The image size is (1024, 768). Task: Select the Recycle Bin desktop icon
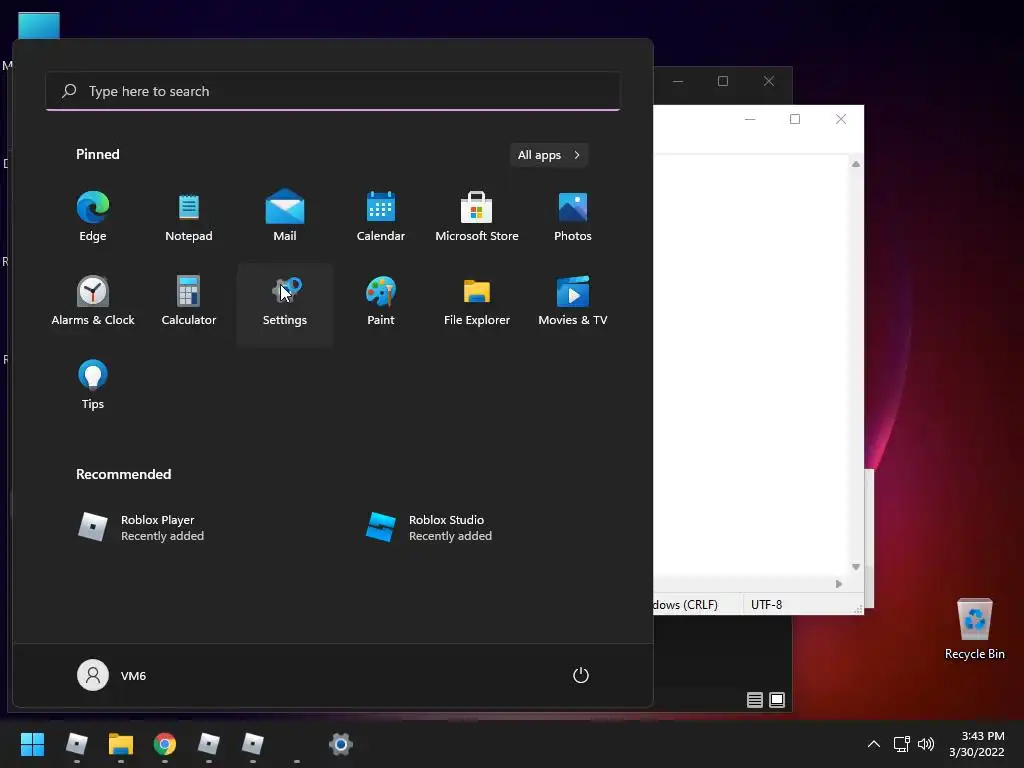tap(974, 630)
